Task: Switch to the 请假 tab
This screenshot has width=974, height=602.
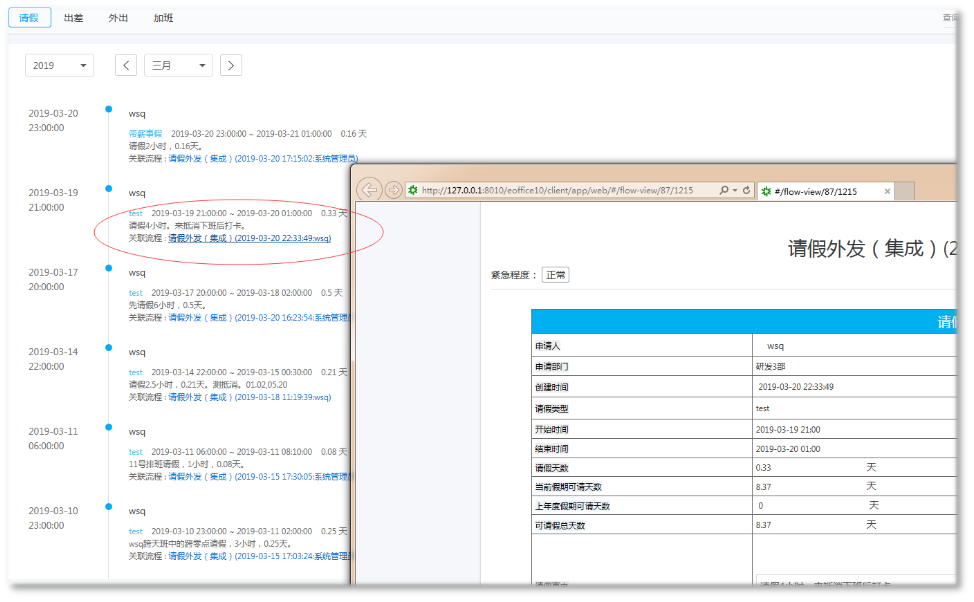Action: [29, 18]
